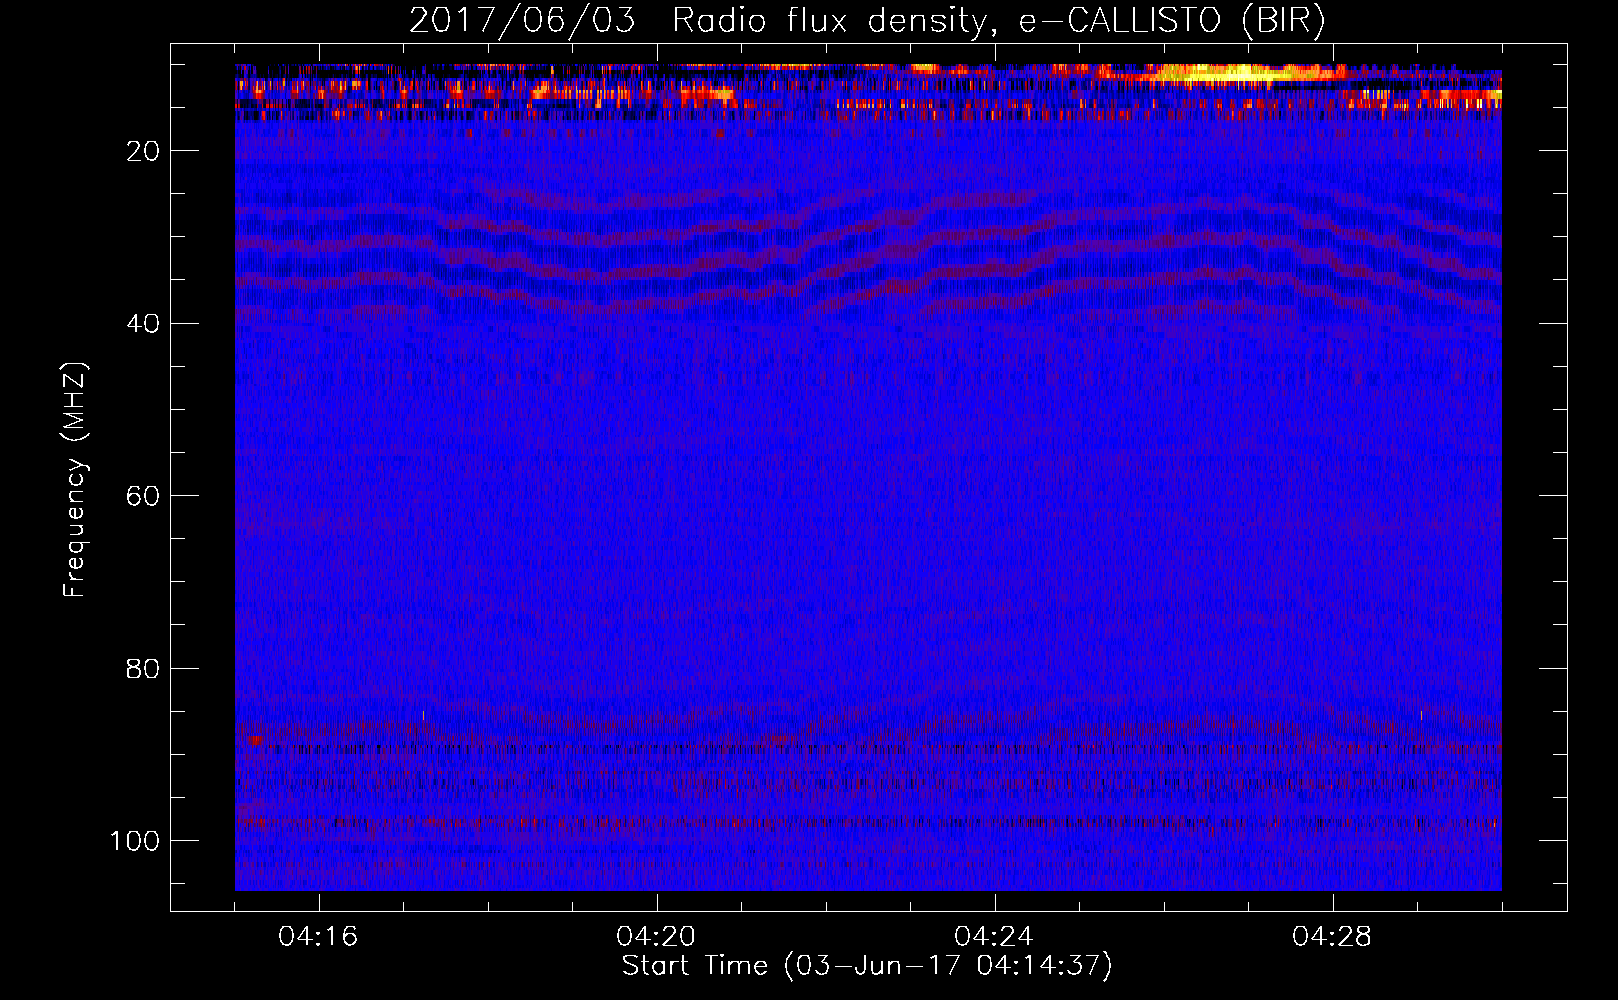Screen dimensions: 1618x1000
Task: Click the 80 MHz frequency tick label
Action: click(x=143, y=669)
